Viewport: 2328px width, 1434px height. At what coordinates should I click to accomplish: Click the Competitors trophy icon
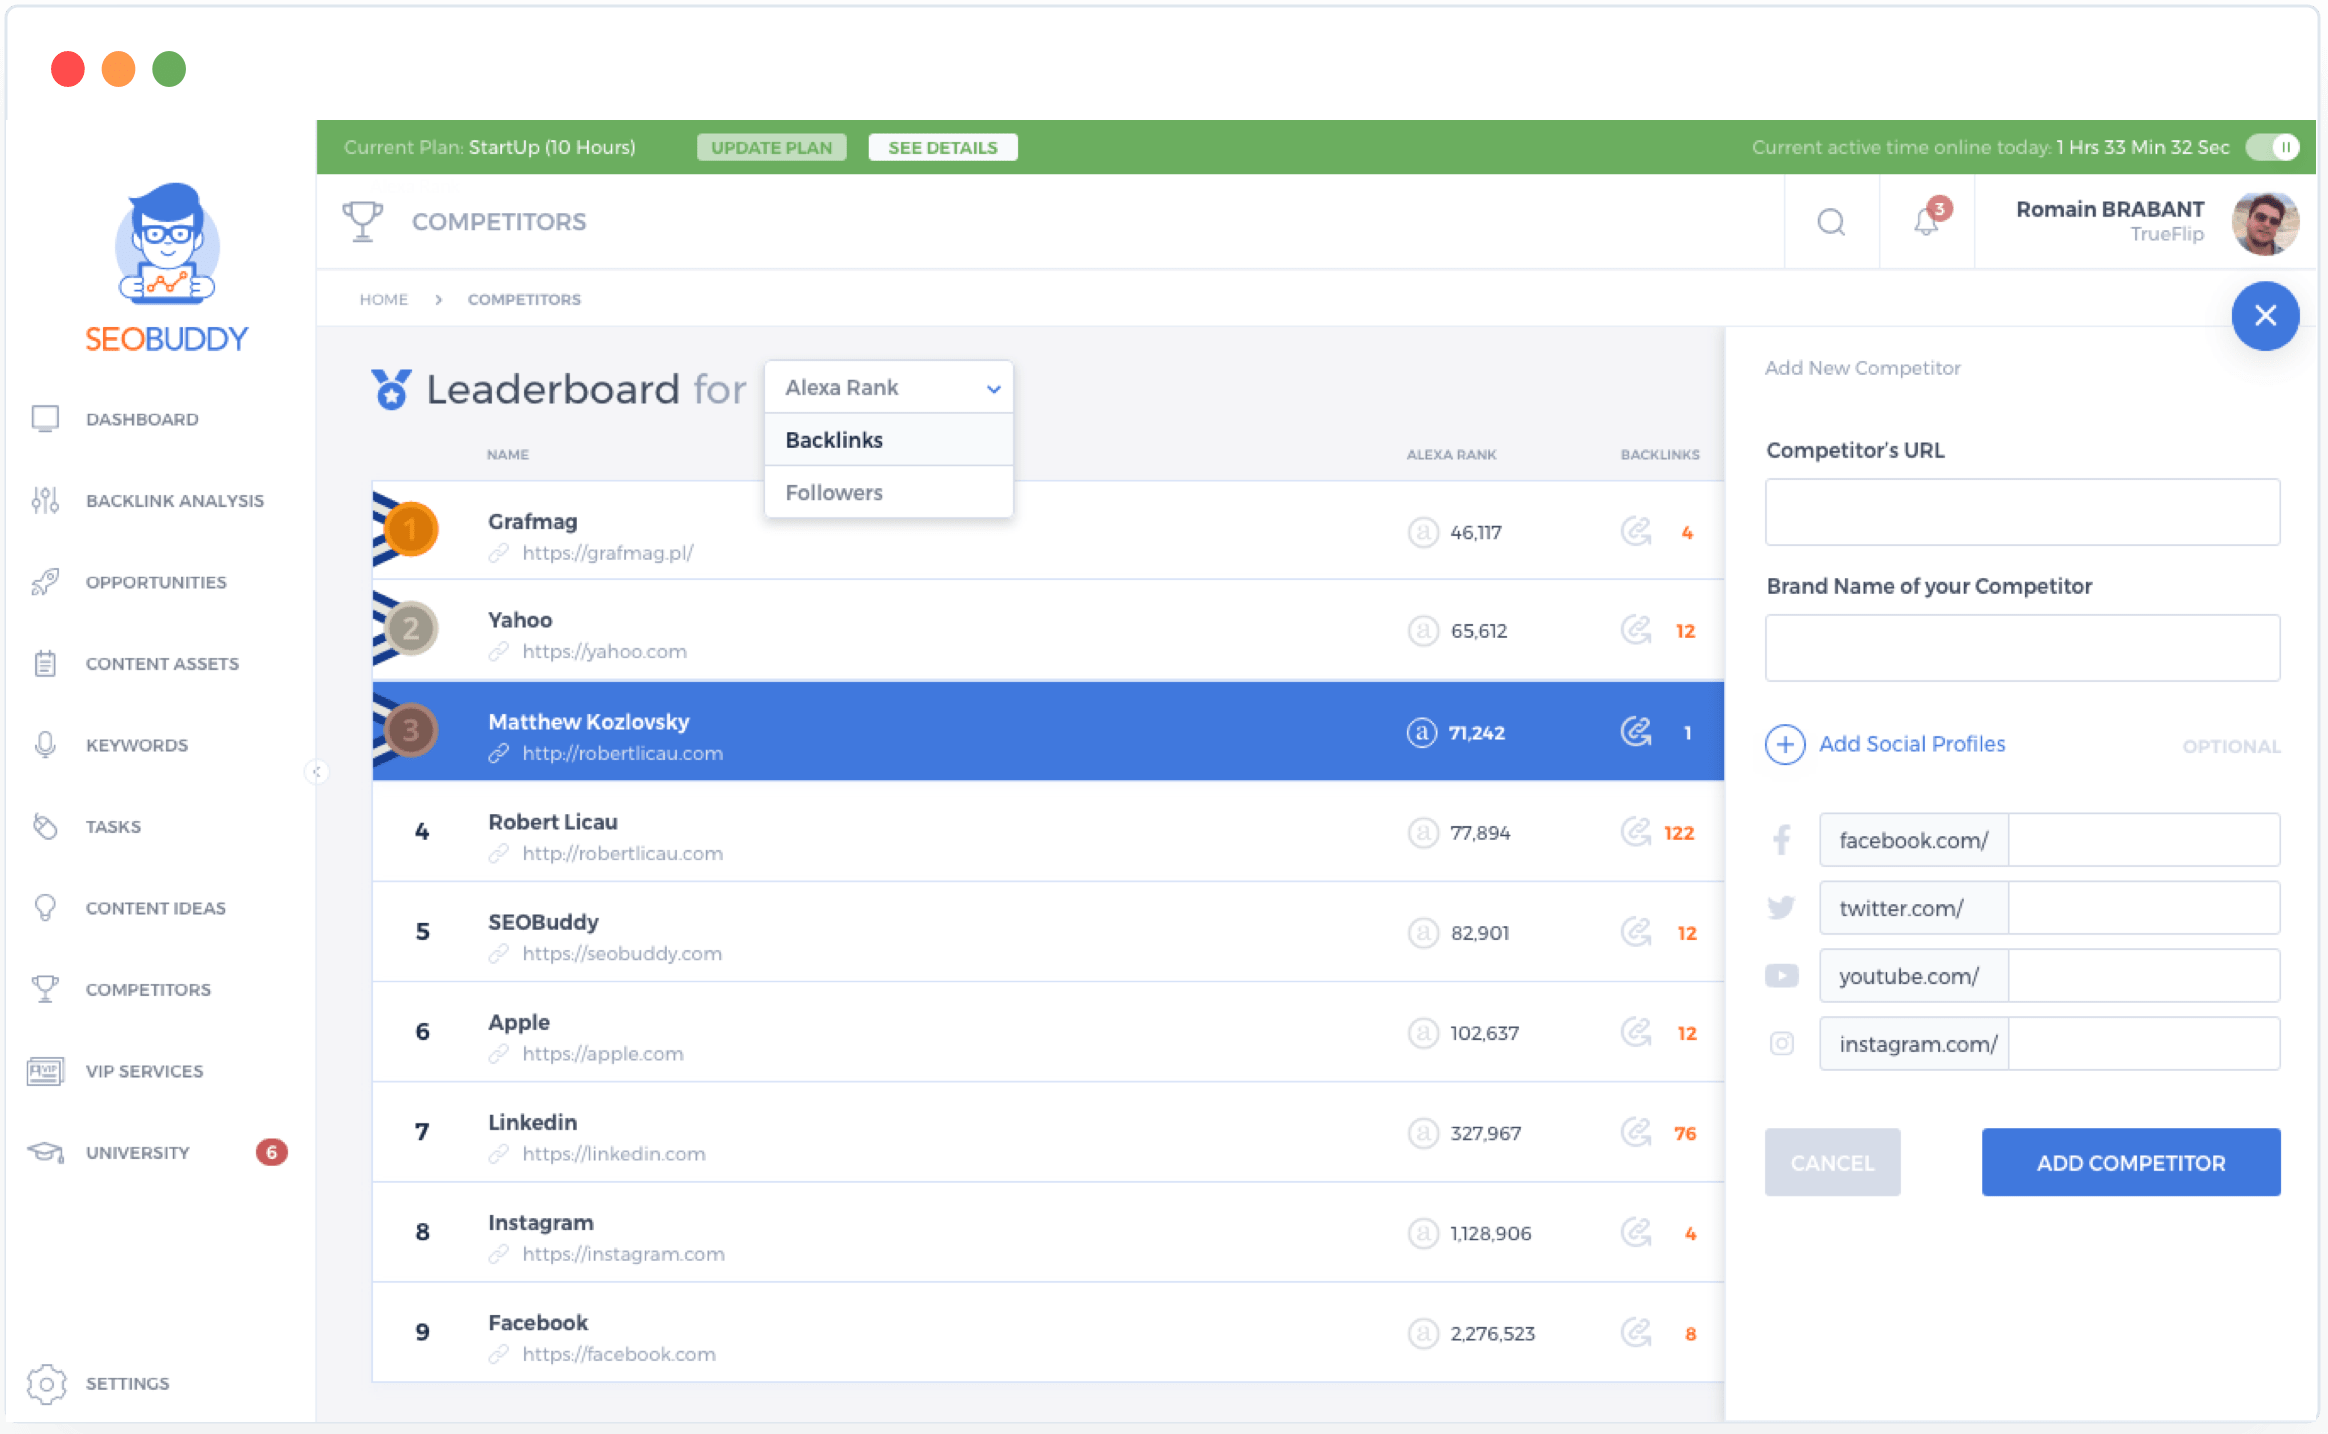point(43,988)
